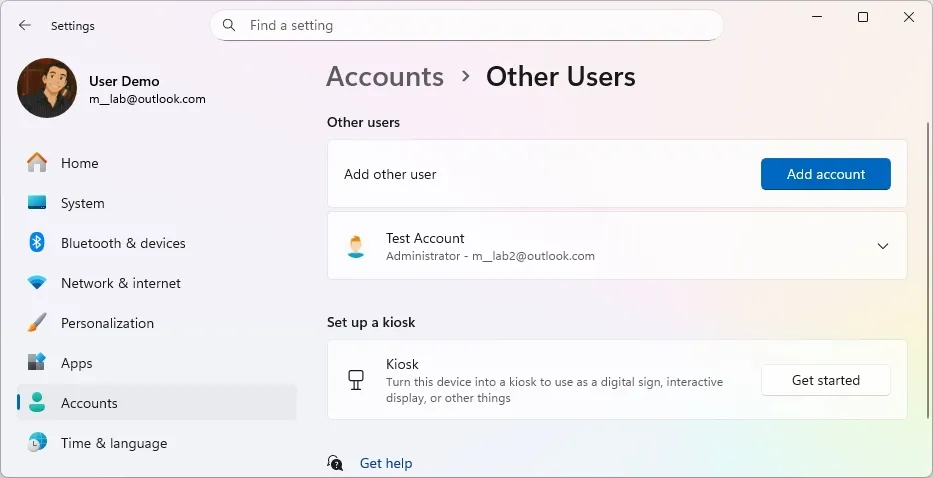Close the Settings window

[x=909, y=17]
